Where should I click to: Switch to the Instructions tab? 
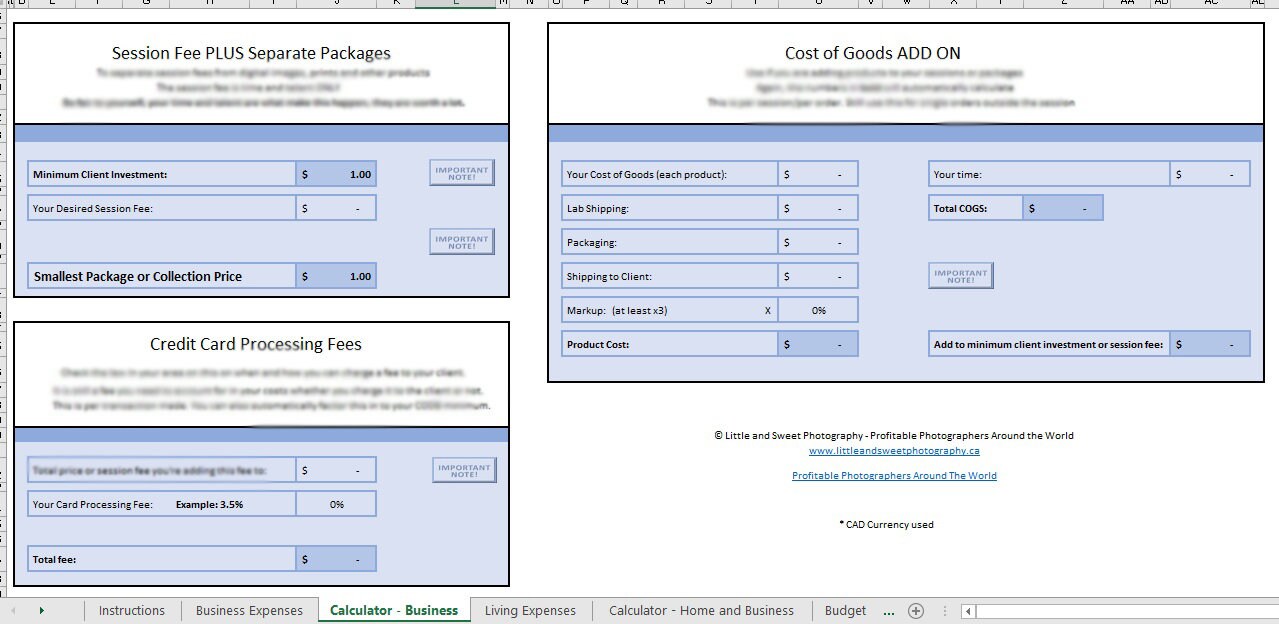[x=131, y=610]
